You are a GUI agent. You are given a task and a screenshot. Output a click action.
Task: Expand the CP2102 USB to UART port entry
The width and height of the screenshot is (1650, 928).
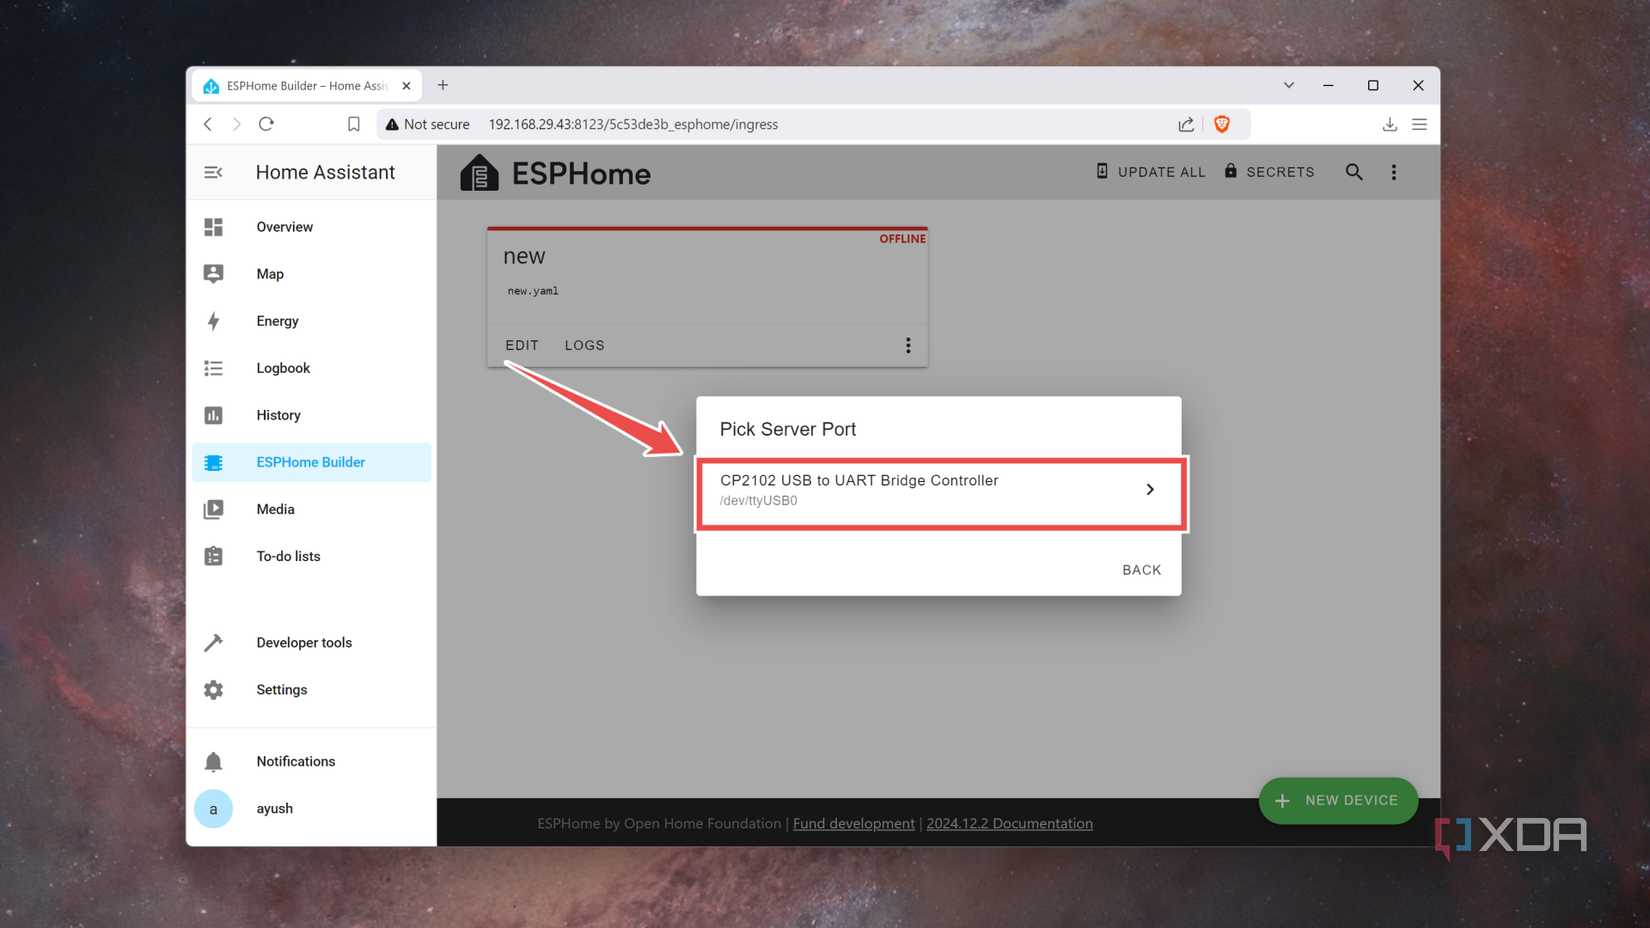(x=1149, y=490)
